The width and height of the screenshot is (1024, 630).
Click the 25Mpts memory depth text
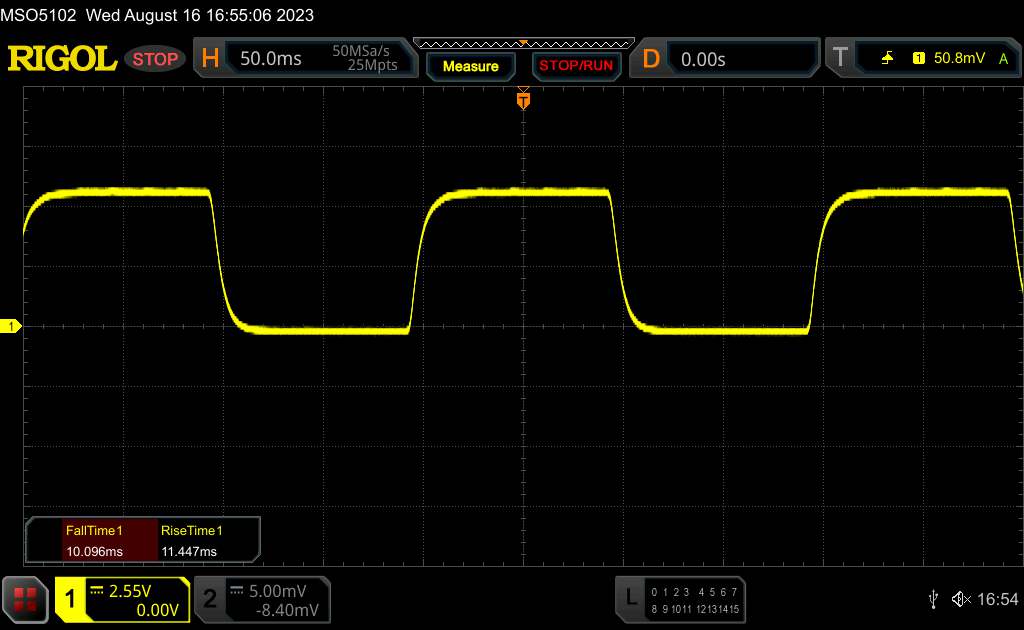(x=372, y=65)
